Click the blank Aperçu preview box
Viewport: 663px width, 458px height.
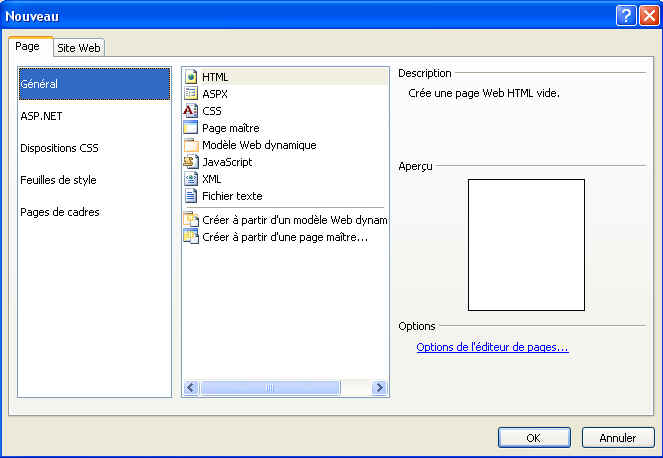coord(526,244)
